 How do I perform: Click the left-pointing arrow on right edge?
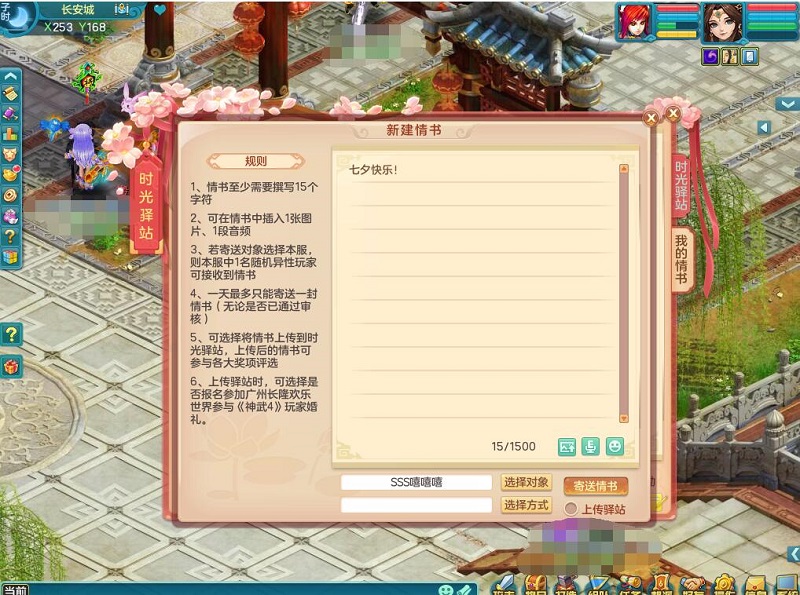pyautogui.click(x=764, y=128)
